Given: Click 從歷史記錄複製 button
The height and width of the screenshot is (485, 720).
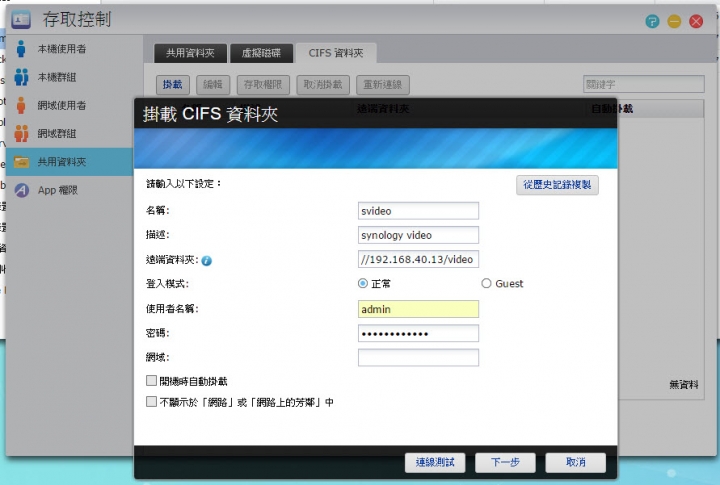Looking at the screenshot, I should (557, 185).
